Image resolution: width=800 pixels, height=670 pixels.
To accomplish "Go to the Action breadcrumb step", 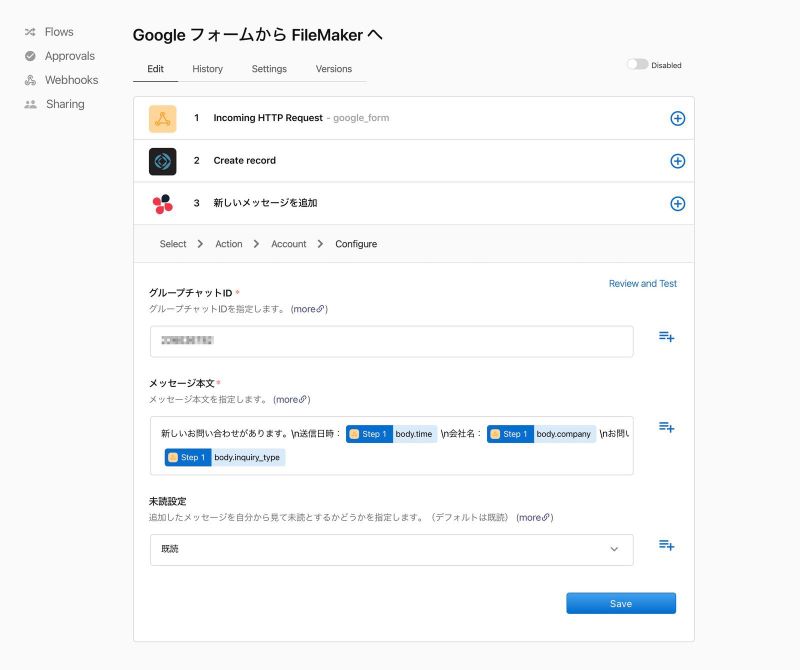I will (x=229, y=244).
